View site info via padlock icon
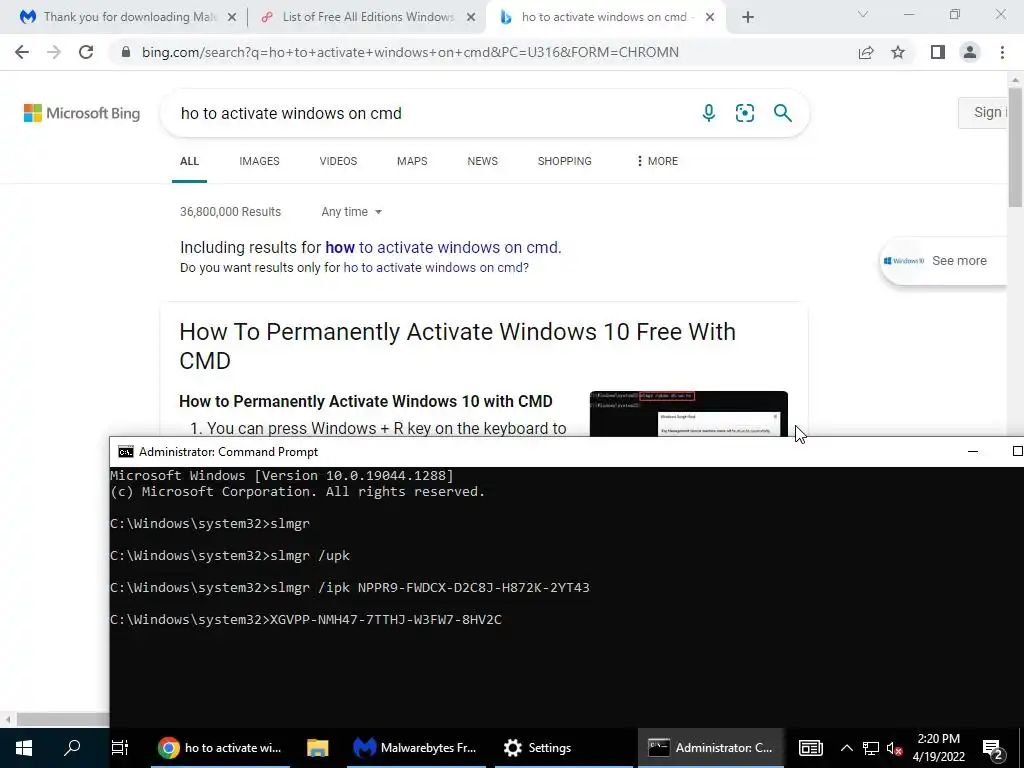 coord(126,52)
